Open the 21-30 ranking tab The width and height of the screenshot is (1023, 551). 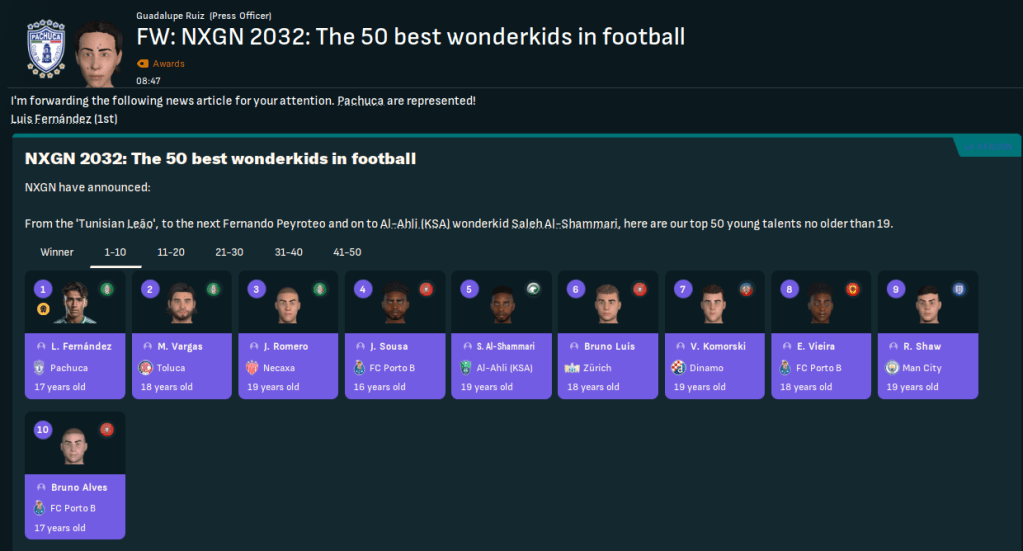click(229, 252)
